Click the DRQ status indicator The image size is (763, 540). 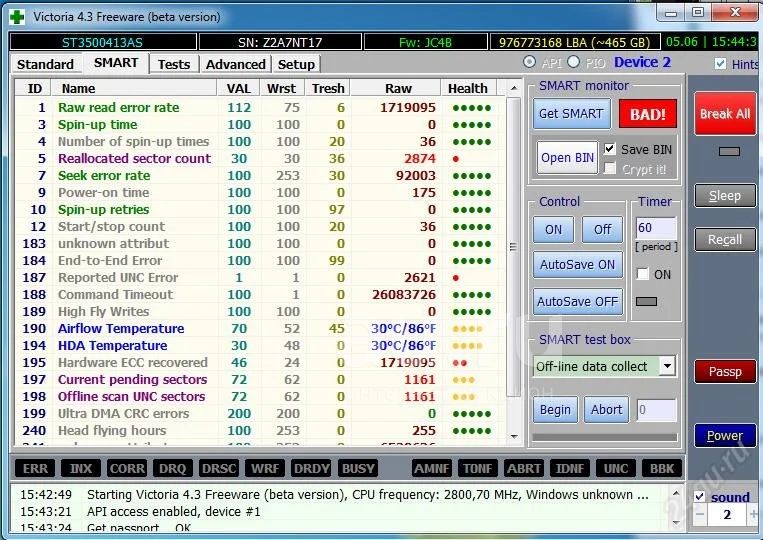point(173,468)
